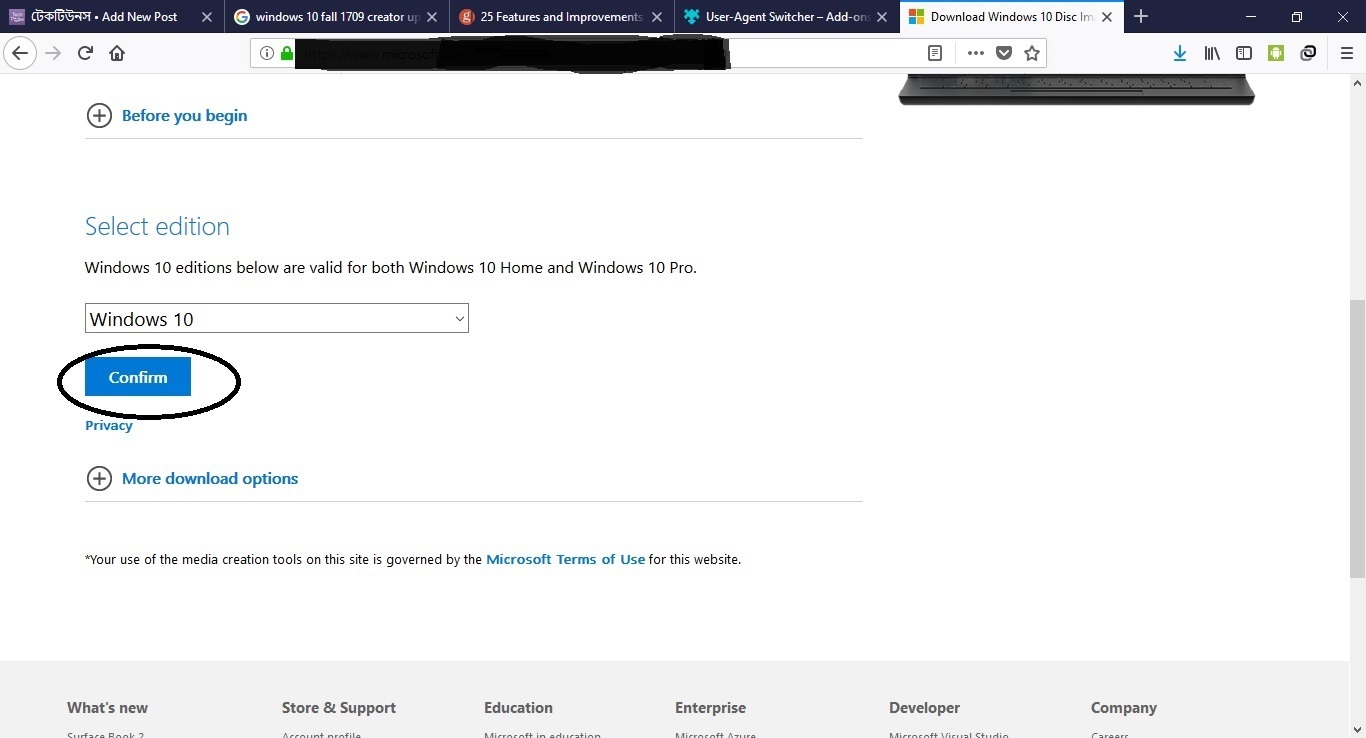Viewport: 1366px width, 738px height.
Task: Close the Download Windows 10 Disc Image tab
Action: [x=1107, y=17]
